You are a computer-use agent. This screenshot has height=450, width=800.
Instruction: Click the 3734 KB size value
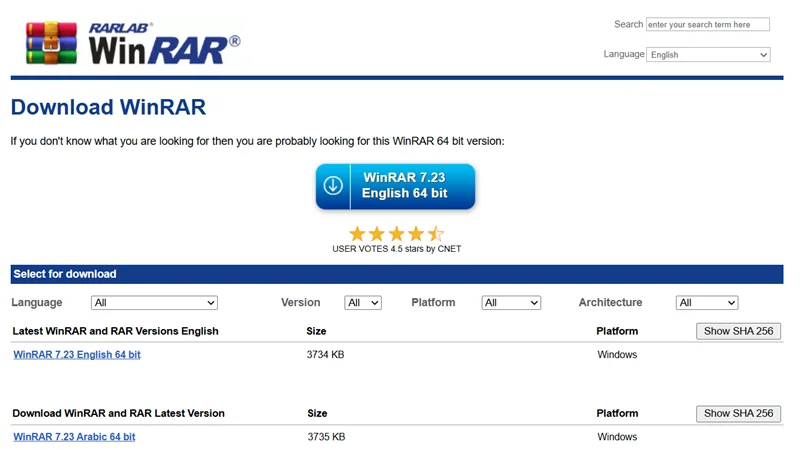tap(326, 355)
